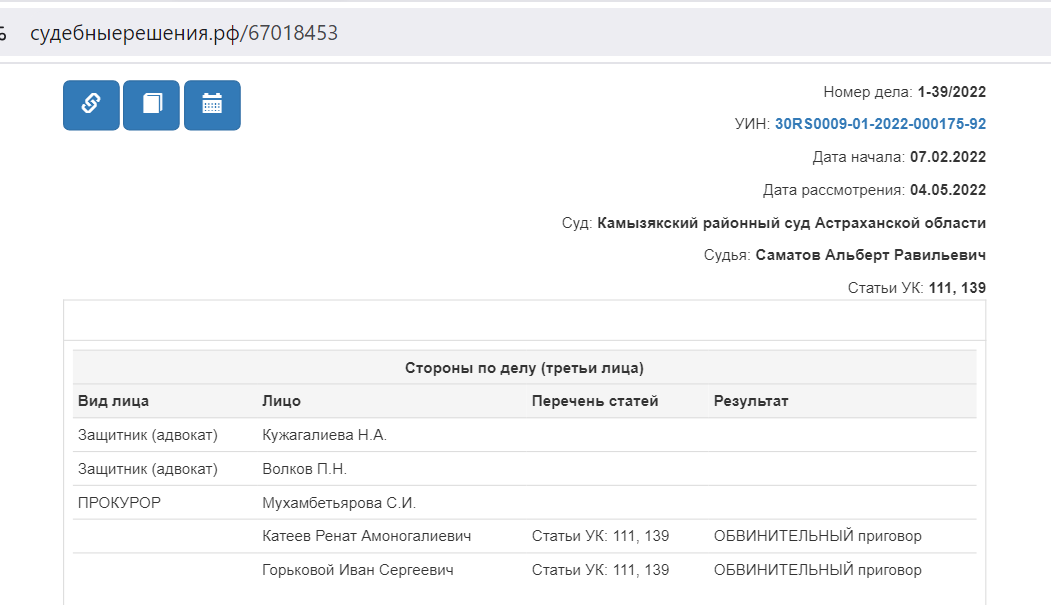
Task: Click ОБВИНИТЕЛЬНЫЙ приговор in Катеев row
Action: [x=818, y=536]
